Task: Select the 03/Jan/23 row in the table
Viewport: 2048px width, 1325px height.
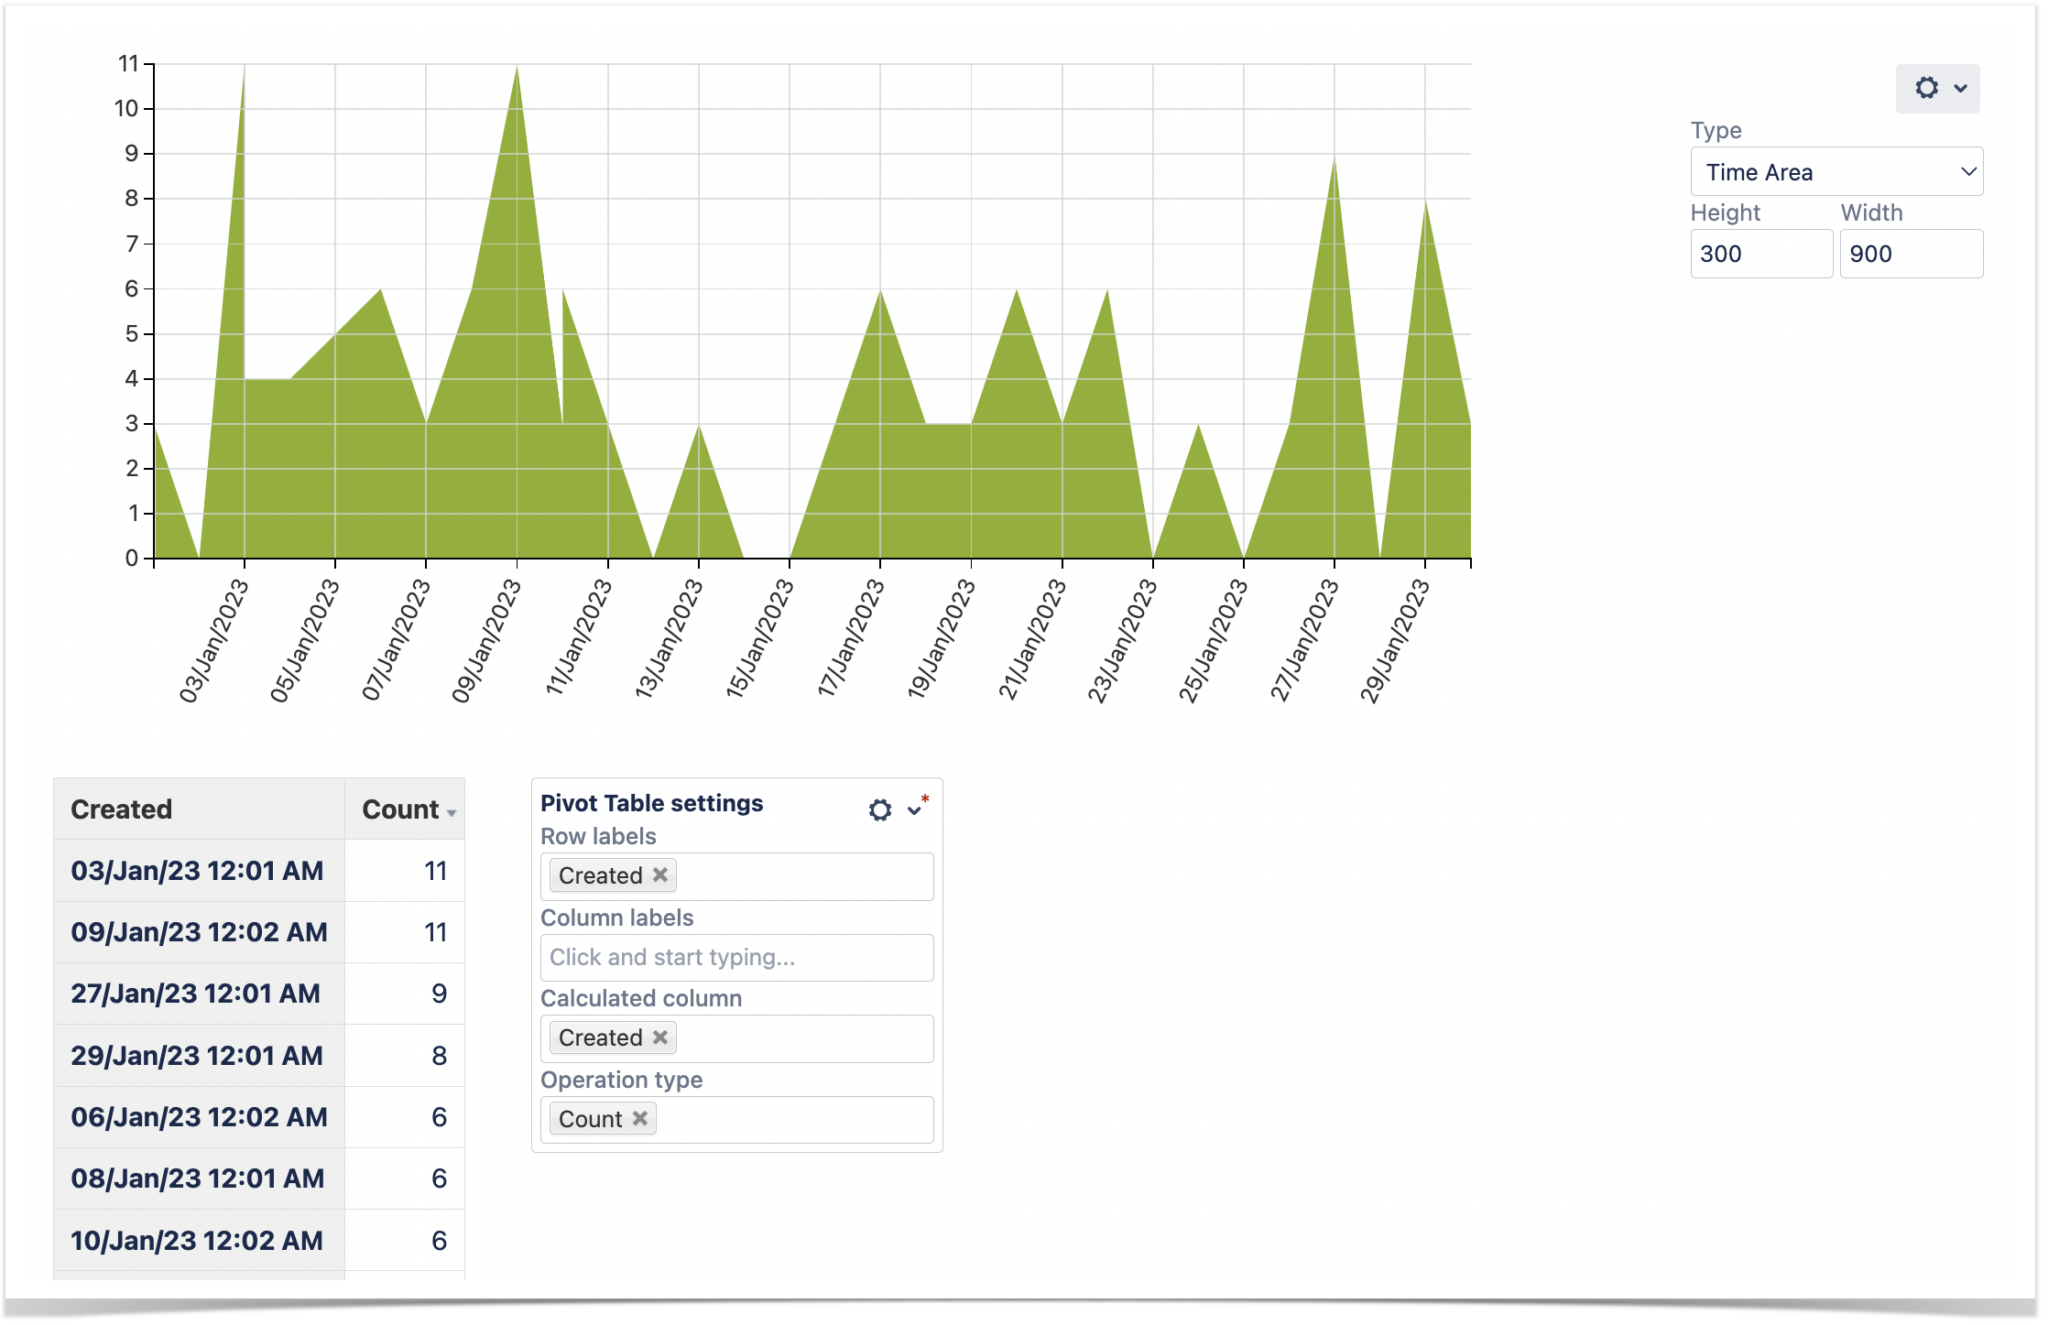Action: click(196, 871)
